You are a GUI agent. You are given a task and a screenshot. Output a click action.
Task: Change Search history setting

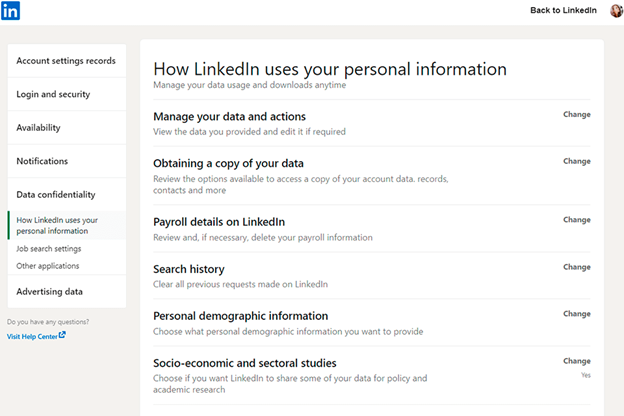(577, 267)
